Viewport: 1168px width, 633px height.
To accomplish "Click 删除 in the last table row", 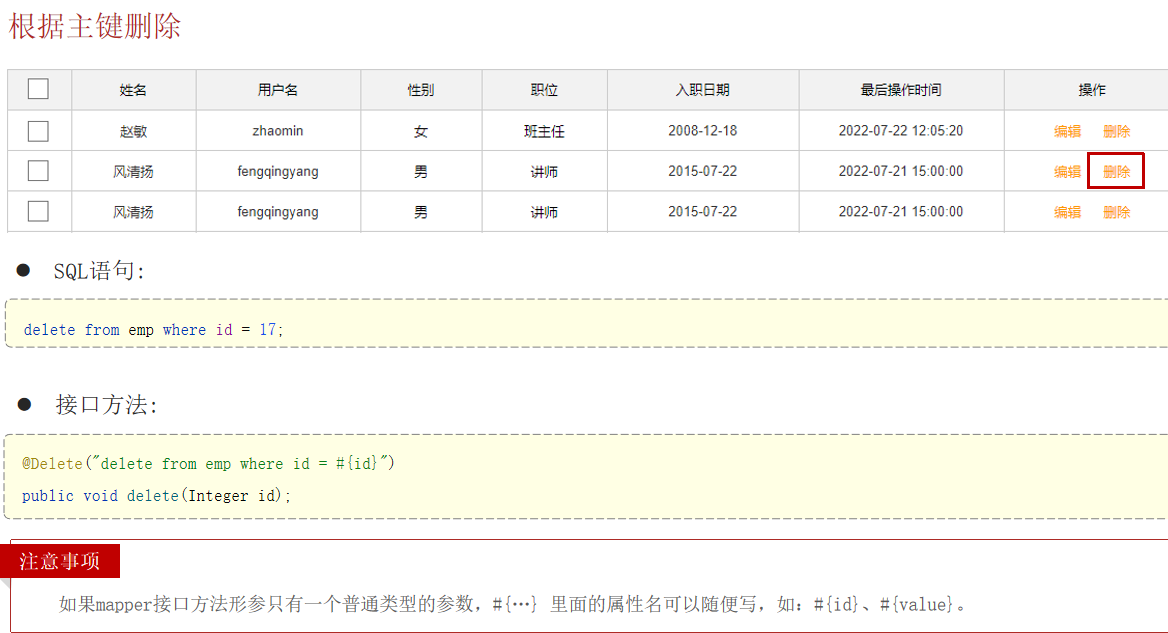I will pyautogui.click(x=1116, y=211).
